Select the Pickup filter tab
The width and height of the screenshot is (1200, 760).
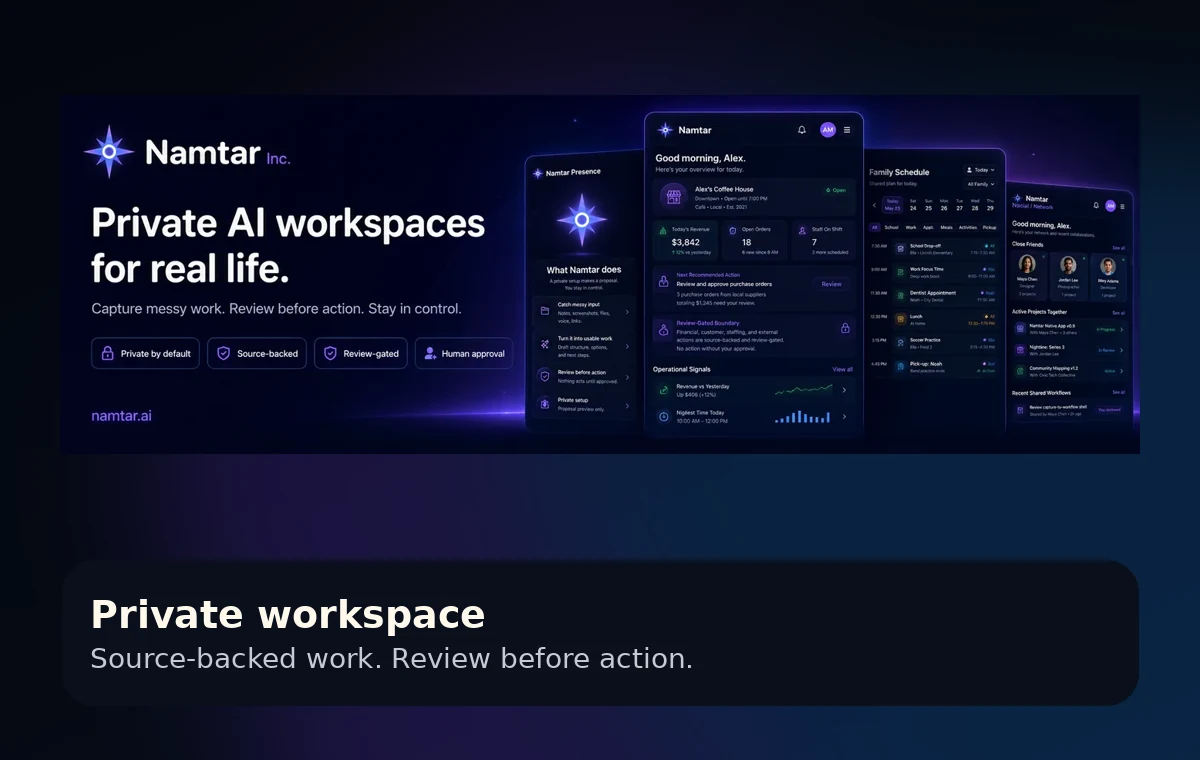coord(989,227)
